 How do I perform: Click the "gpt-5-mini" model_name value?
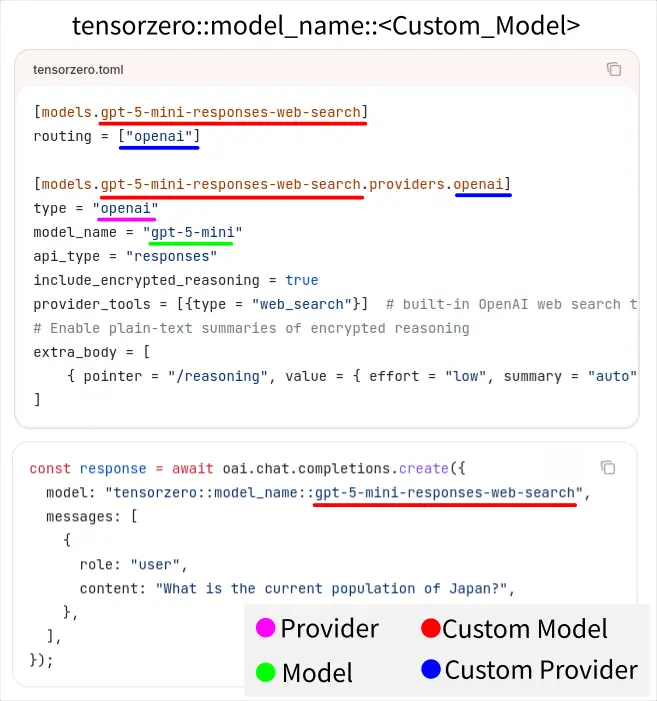coord(193,232)
